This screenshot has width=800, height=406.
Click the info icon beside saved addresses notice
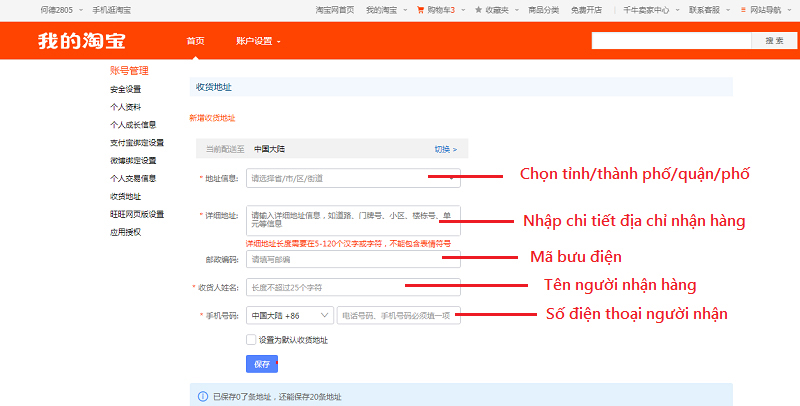click(x=203, y=396)
